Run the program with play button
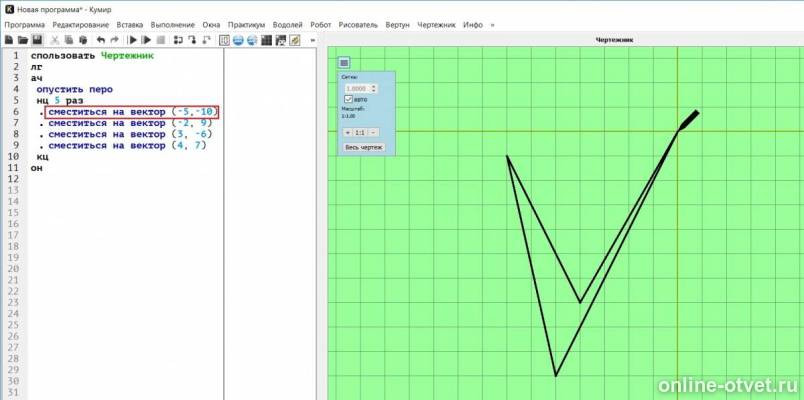The image size is (804, 400). tap(133, 40)
